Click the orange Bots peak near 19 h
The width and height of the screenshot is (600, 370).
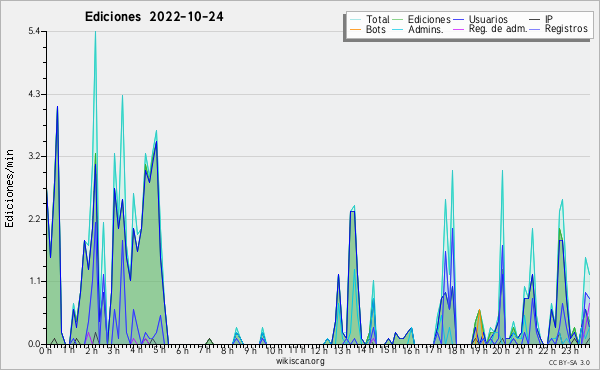pos(479,311)
